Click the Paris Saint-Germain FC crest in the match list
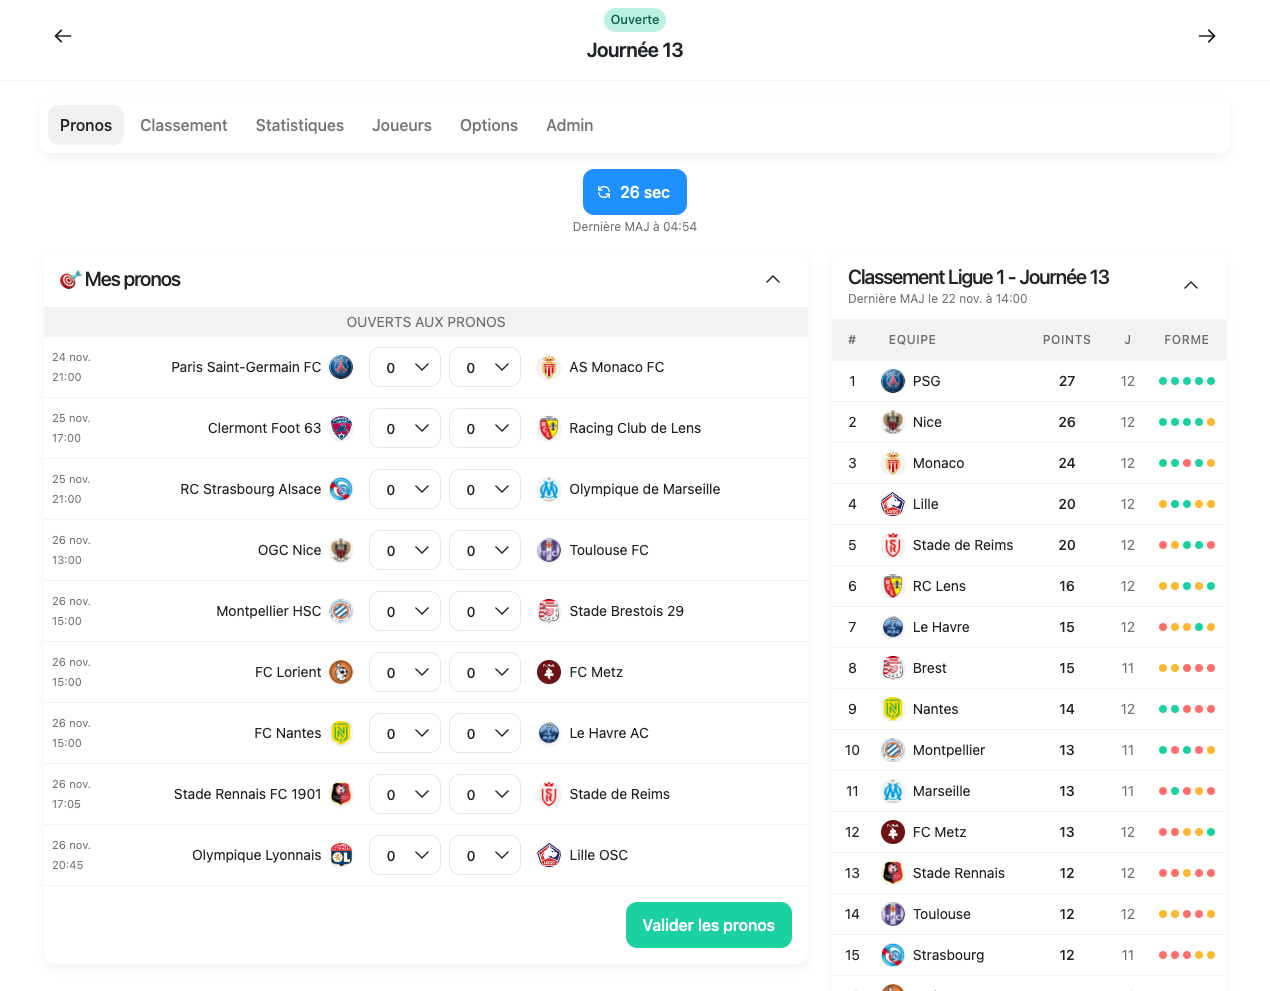 click(341, 367)
